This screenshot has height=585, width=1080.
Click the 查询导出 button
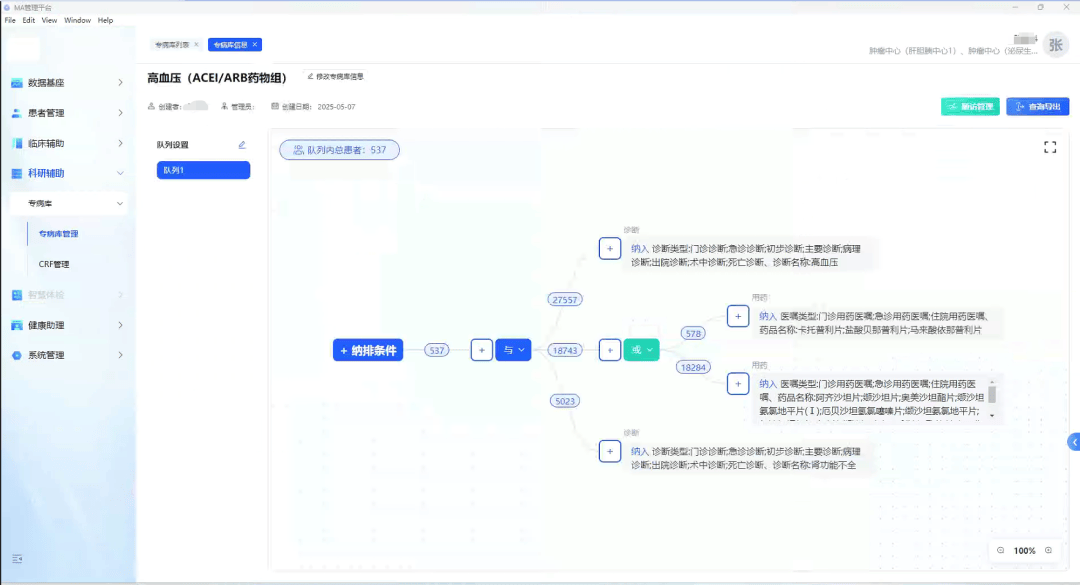[1038, 107]
